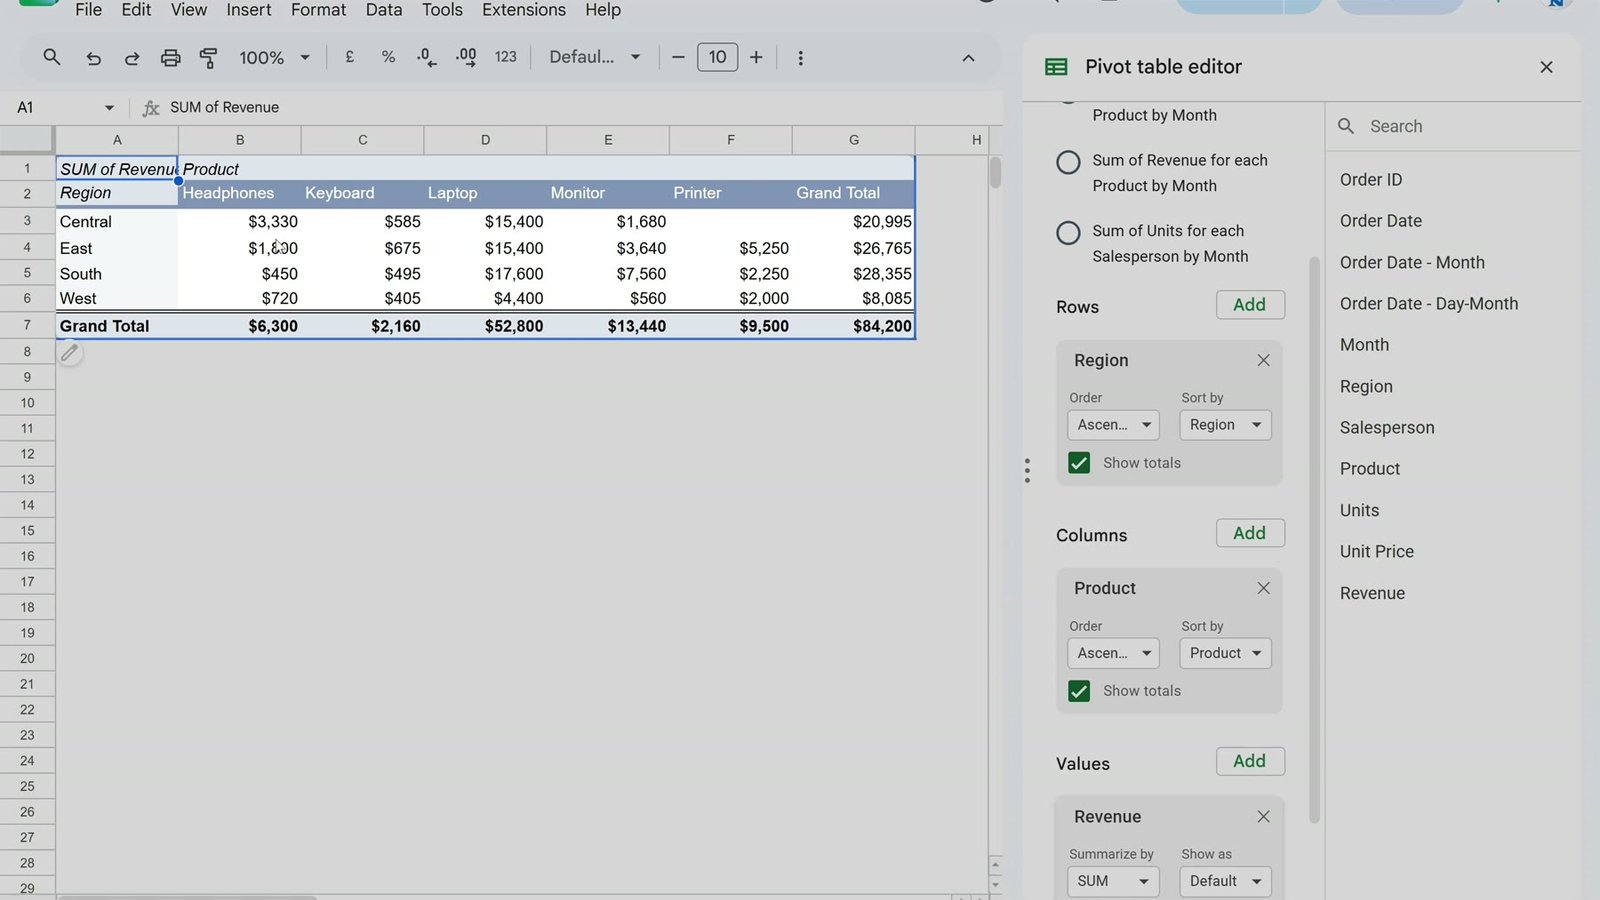Click the fx formula icon
Viewport: 1600px width, 900px height.
(151, 108)
